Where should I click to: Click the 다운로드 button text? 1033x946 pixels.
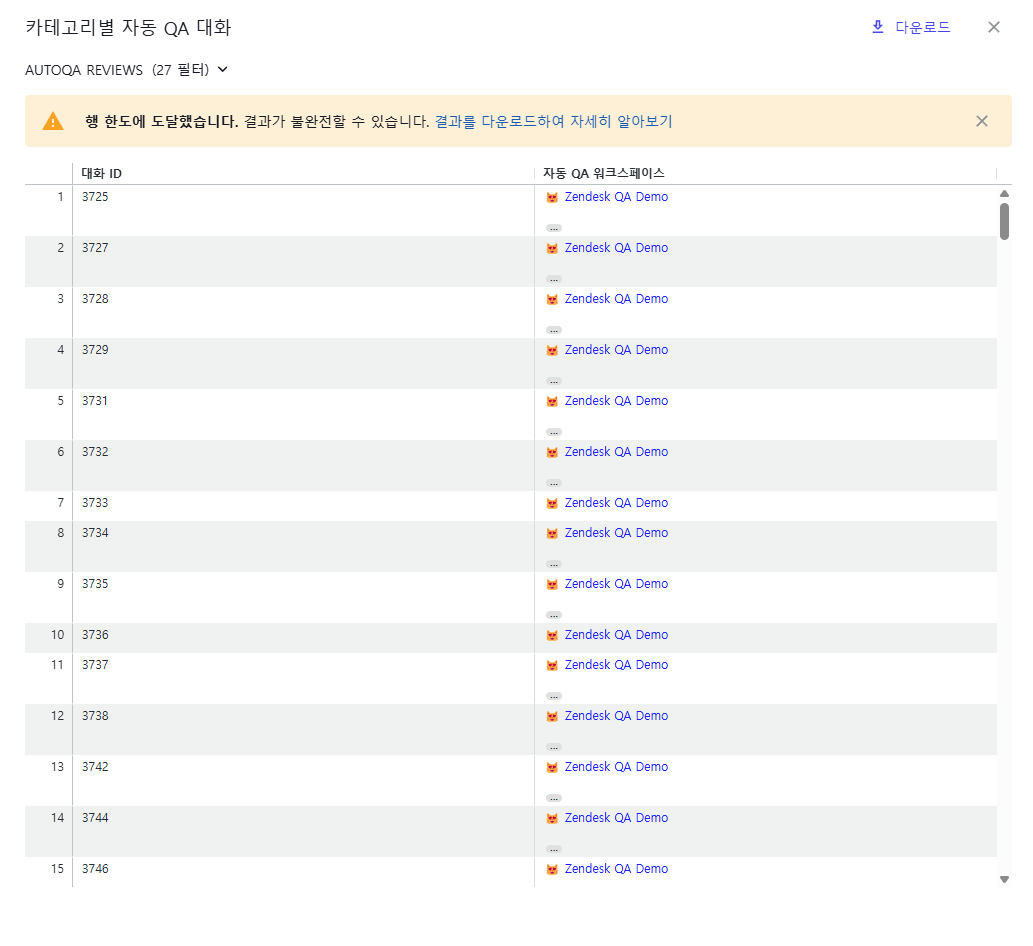(x=922, y=27)
